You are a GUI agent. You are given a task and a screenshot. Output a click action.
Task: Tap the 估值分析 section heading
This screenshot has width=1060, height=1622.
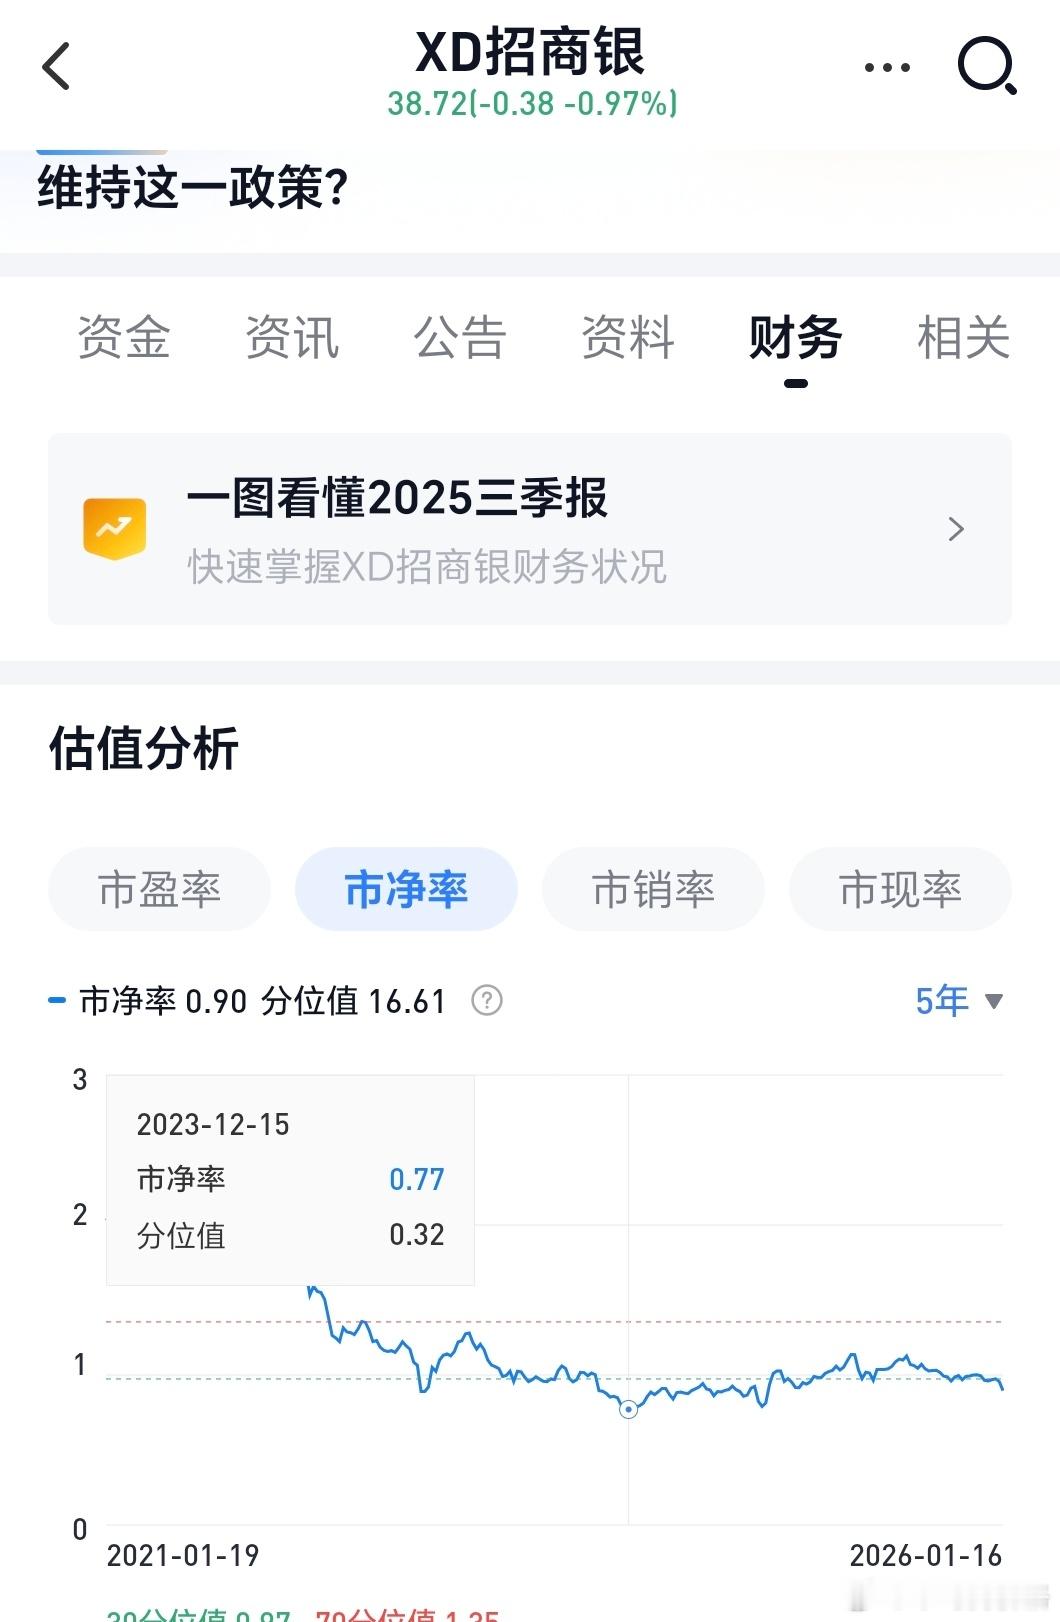click(144, 748)
